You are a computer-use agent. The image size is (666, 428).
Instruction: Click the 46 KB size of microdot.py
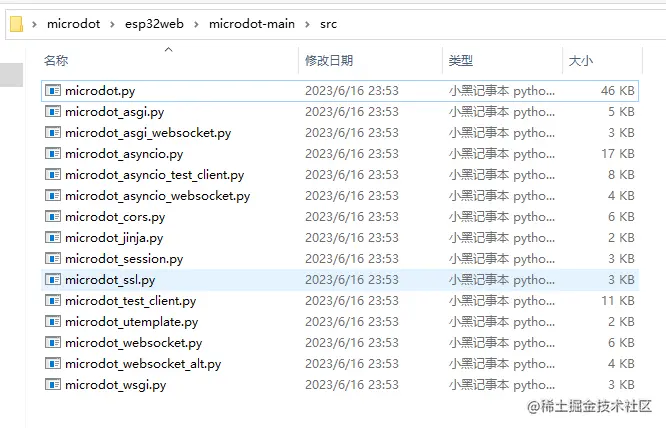point(618,90)
